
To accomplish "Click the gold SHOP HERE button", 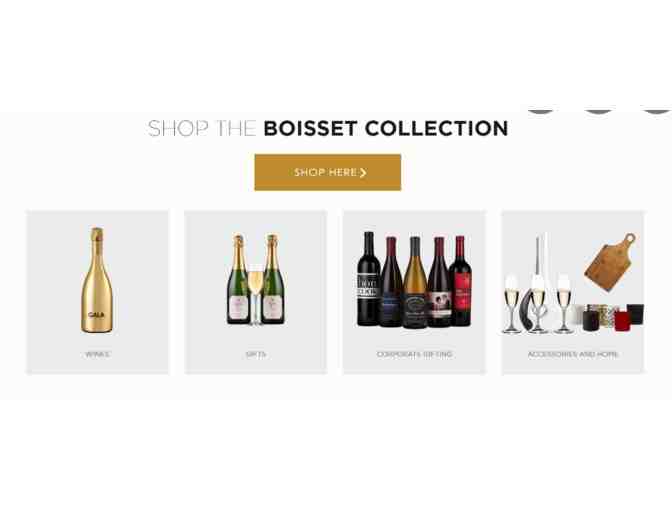I will (x=327, y=172).
